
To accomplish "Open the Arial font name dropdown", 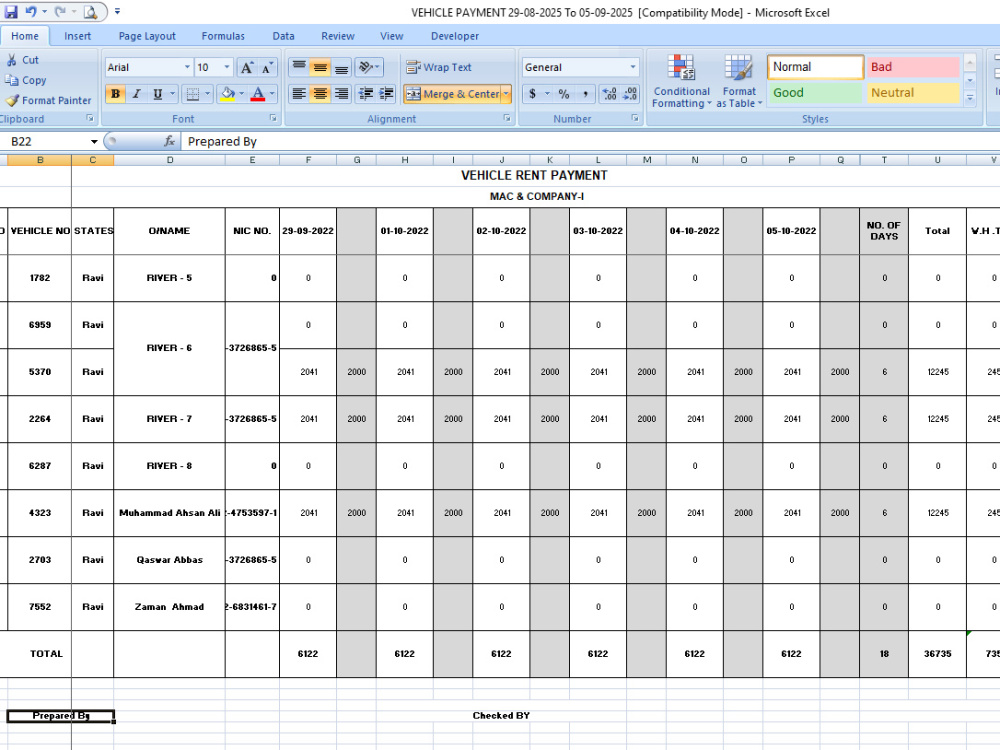I will tap(187, 67).
